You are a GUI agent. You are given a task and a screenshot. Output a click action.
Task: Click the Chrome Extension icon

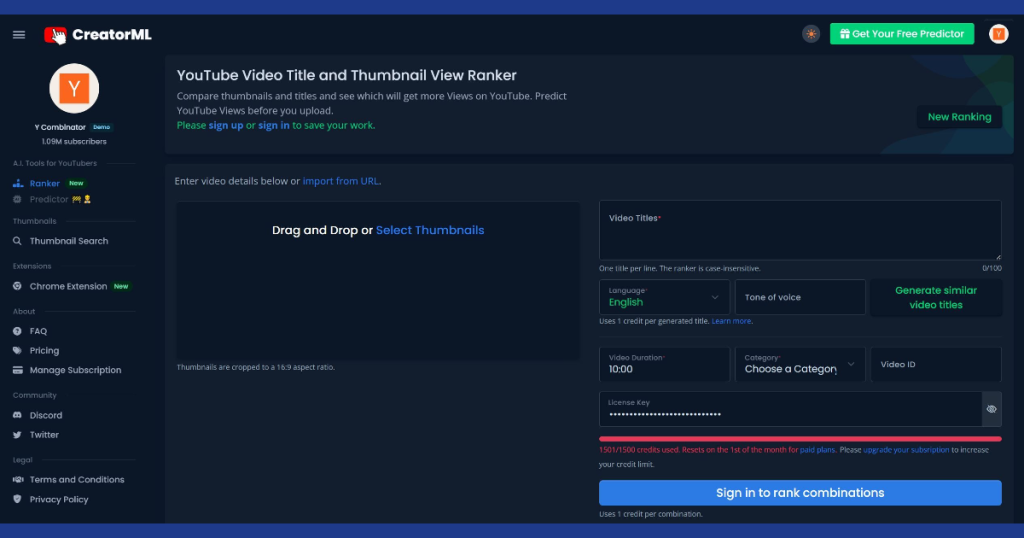pos(18,286)
